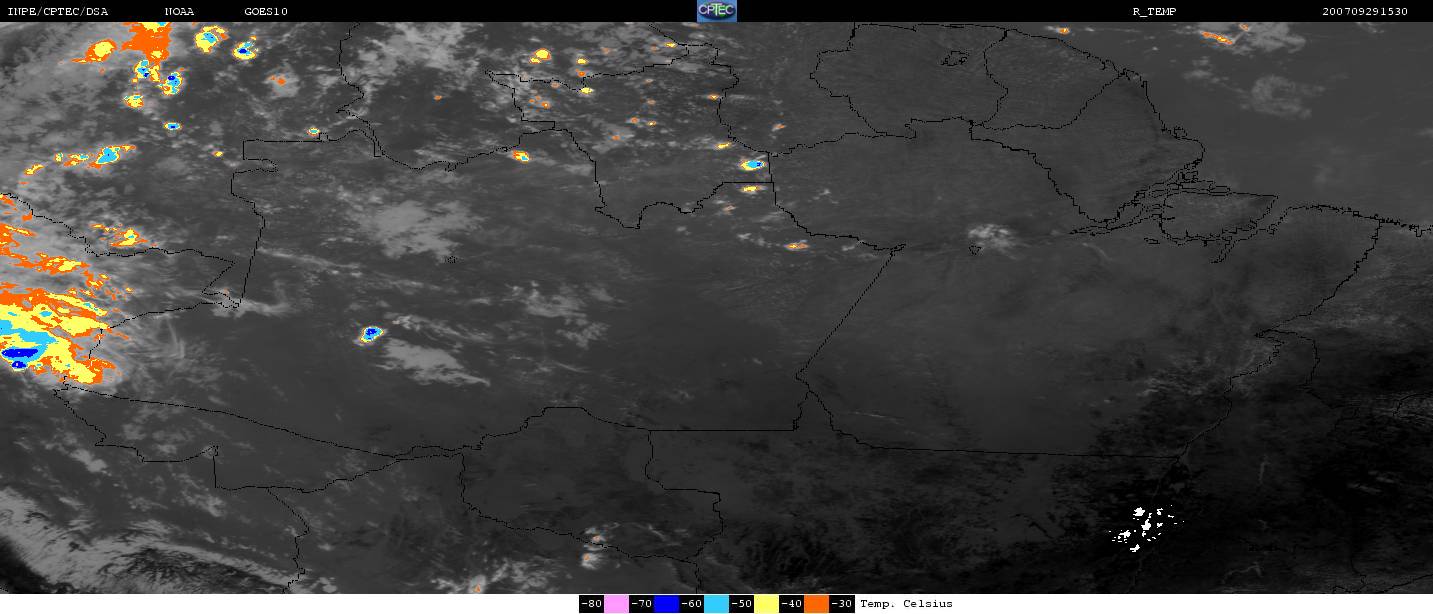This screenshot has width=1433, height=614.
Task: Click the -40 legend value
Action: 791,604
